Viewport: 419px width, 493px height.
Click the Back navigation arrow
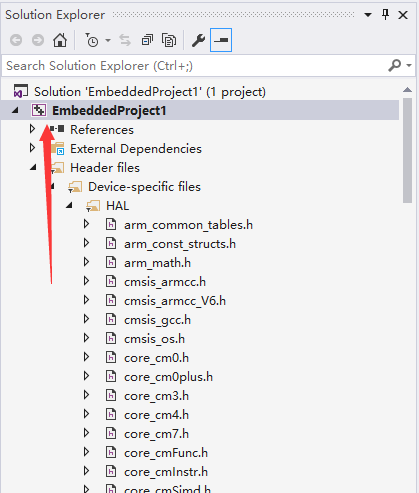(x=16, y=40)
